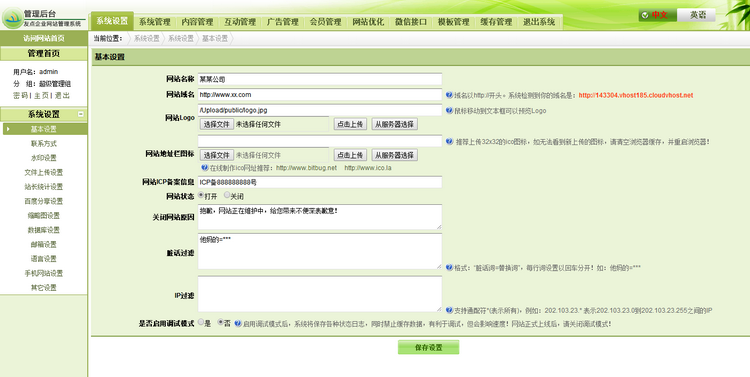Click 选择文件 for the website Logo
This screenshot has width=750, height=377.
(217, 124)
